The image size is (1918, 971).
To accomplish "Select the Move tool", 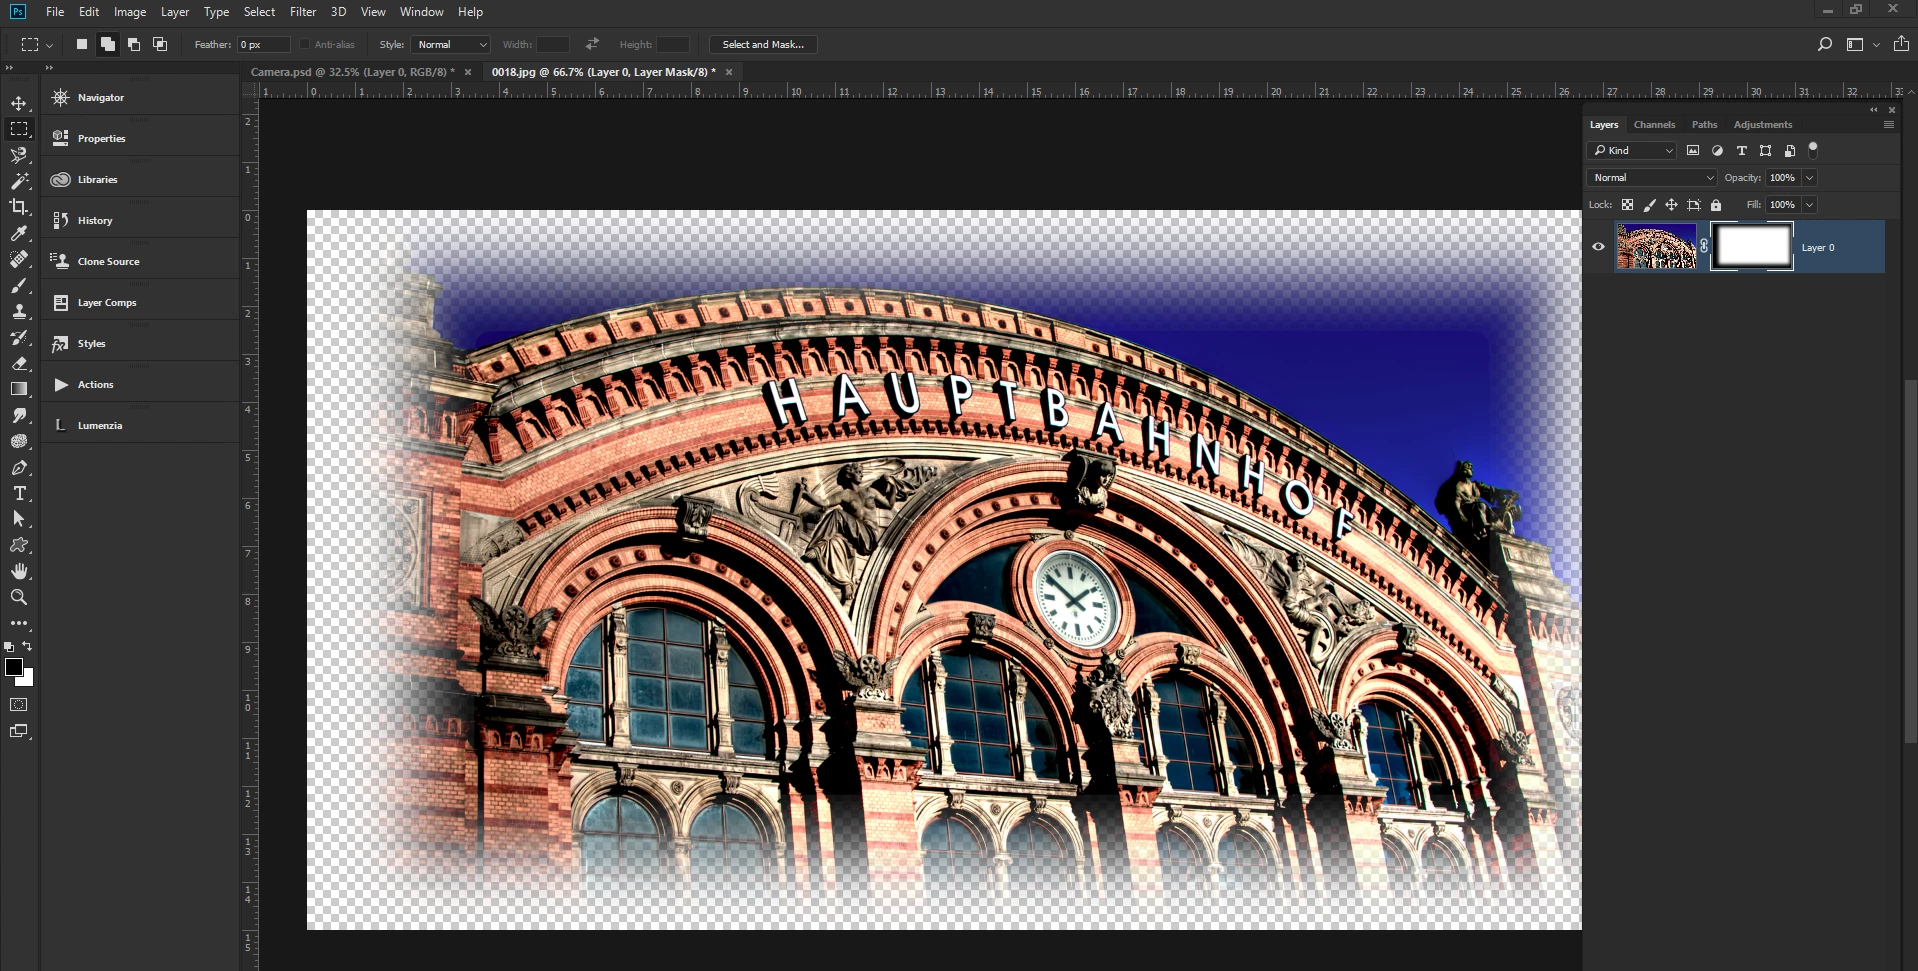I will point(19,103).
